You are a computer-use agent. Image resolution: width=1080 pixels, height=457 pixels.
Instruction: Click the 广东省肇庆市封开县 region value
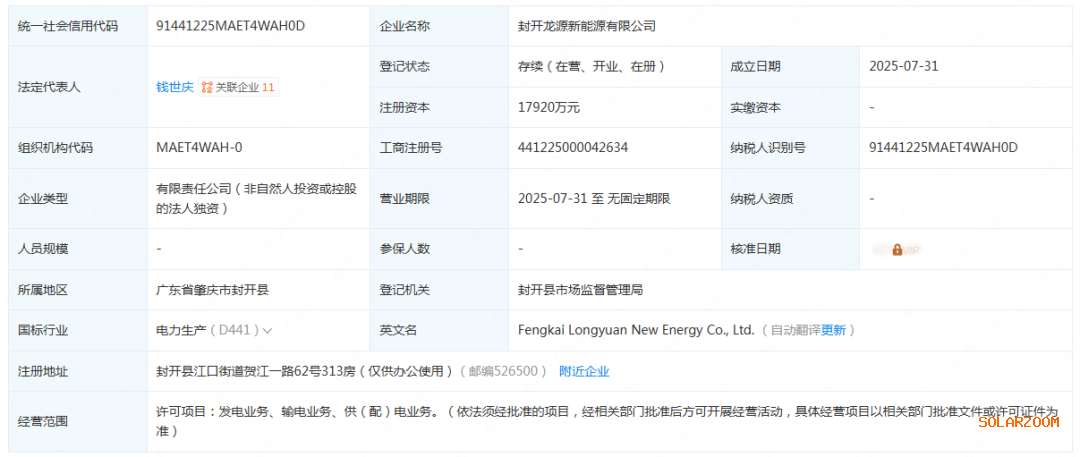click(212, 290)
